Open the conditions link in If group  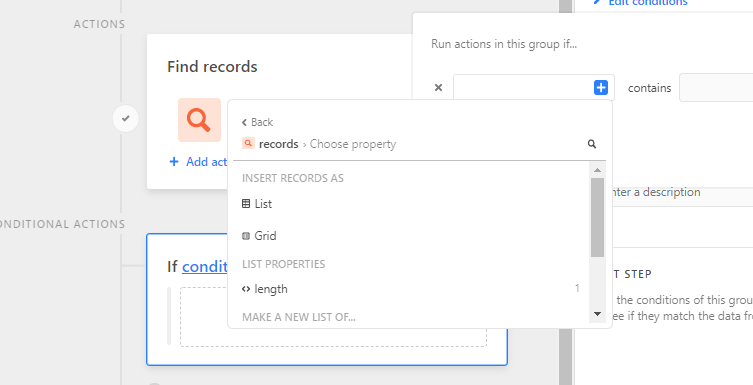(x=205, y=266)
